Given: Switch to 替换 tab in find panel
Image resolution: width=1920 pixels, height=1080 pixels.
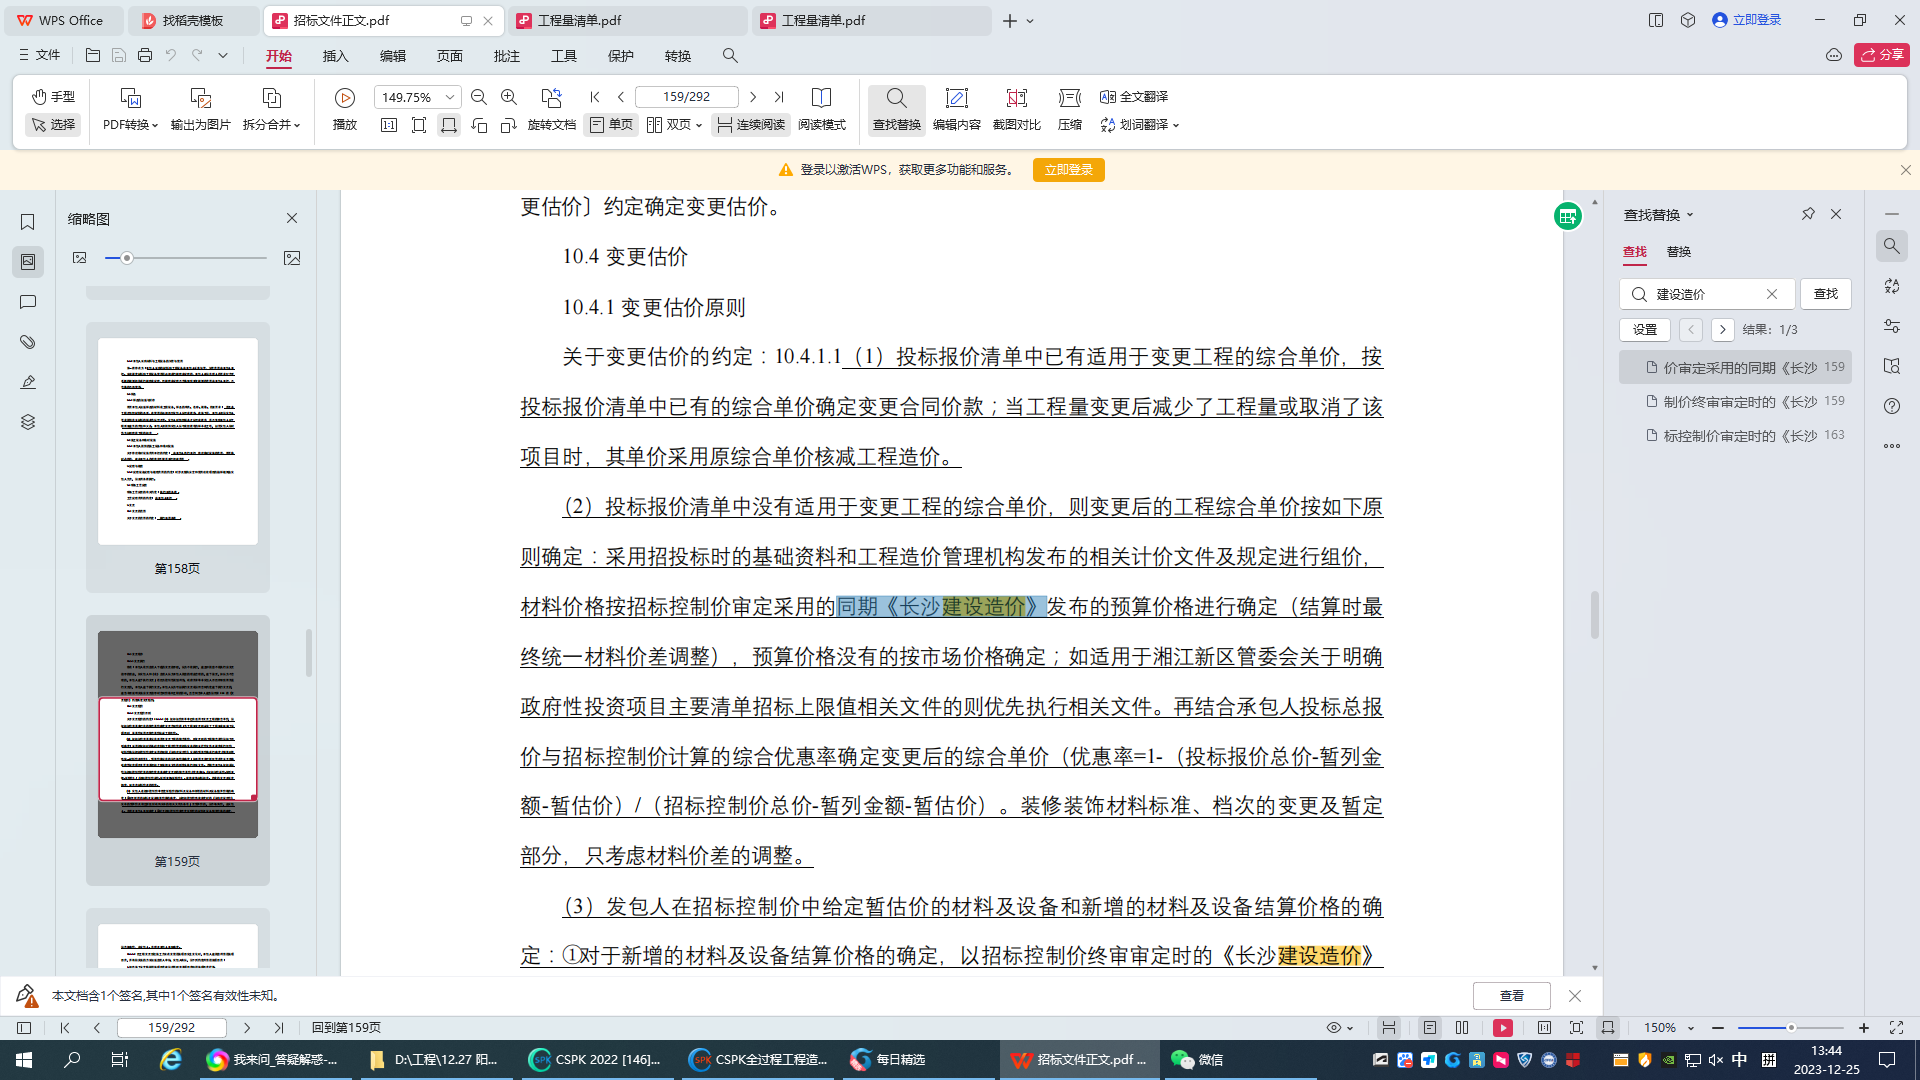Looking at the screenshot, I should tap(1679, 252).
